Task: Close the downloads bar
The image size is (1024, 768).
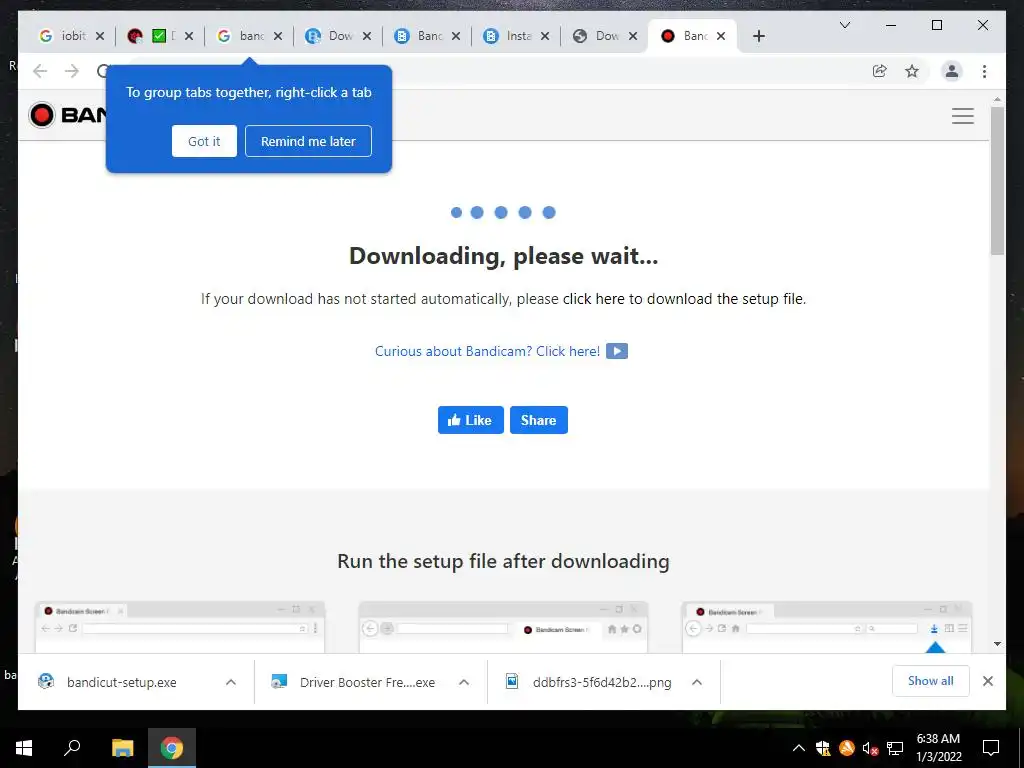Action: click(x=988, y=681)
